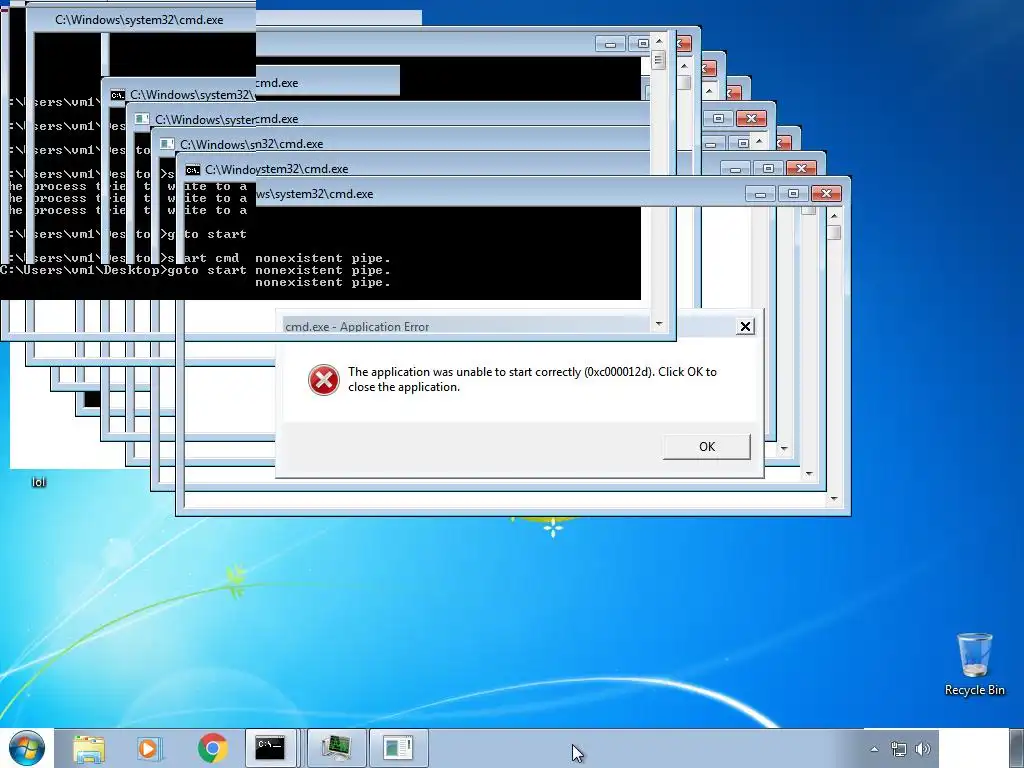Click the "C:\Windoystem32\cmd.exe" window's system icon

(192, 170)
